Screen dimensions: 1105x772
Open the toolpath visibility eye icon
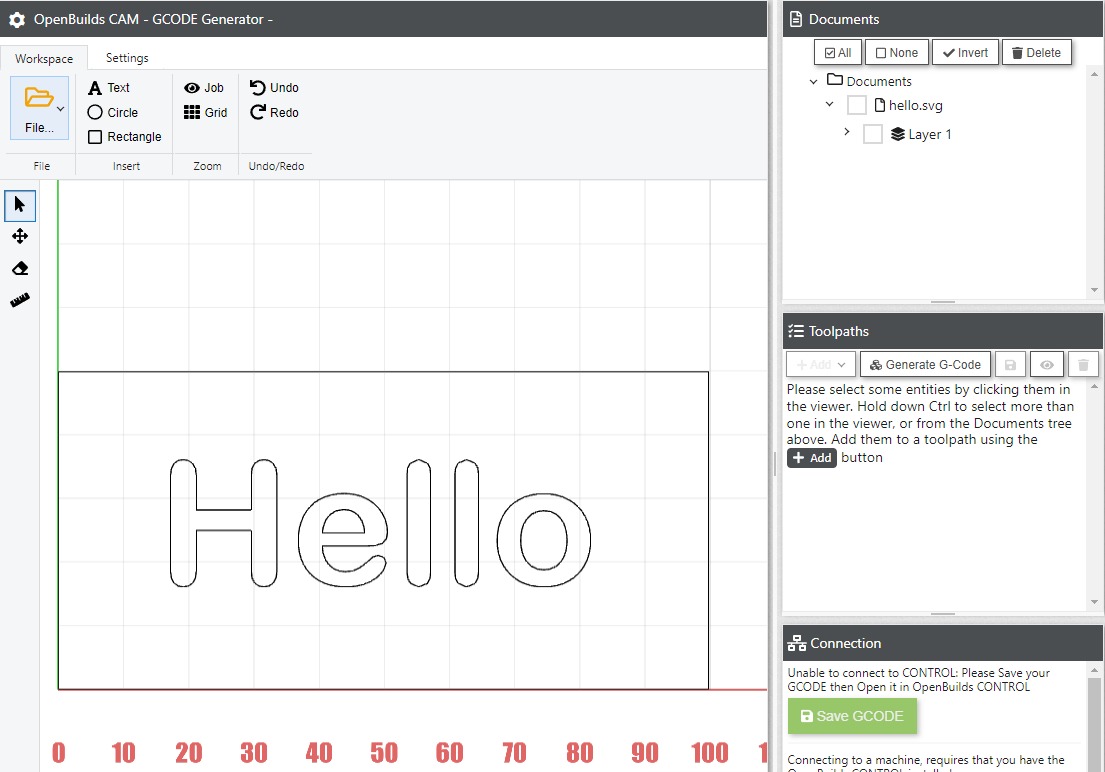1046,364
